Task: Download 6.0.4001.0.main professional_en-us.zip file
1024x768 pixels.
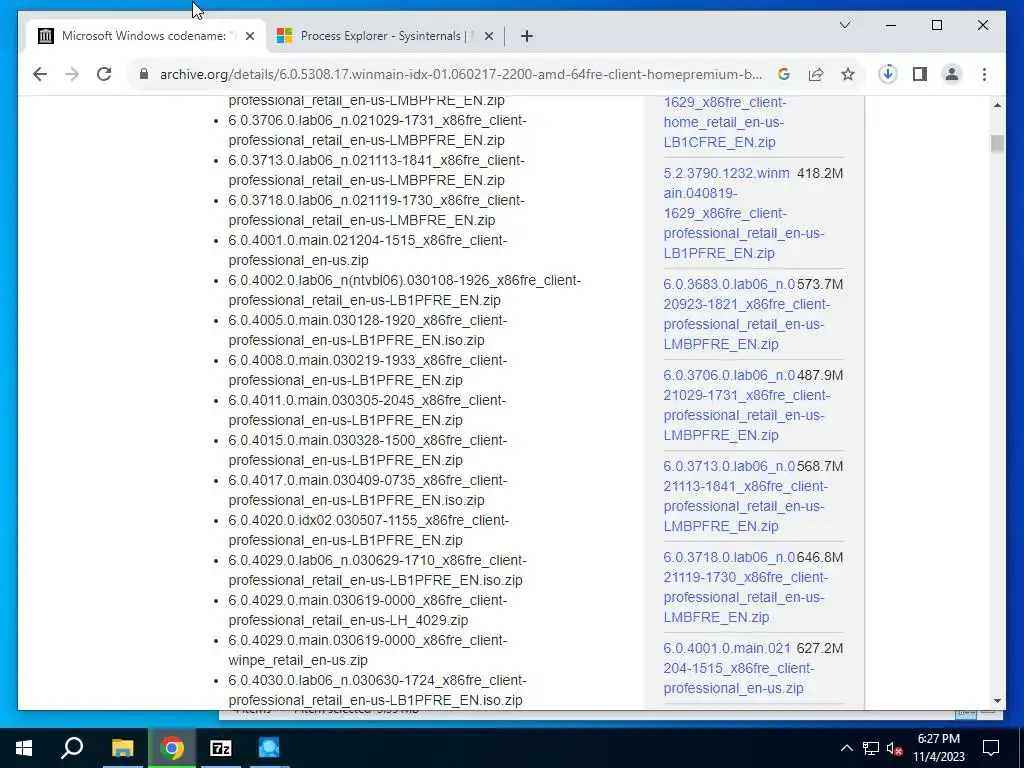Action: tap(739, 668)
